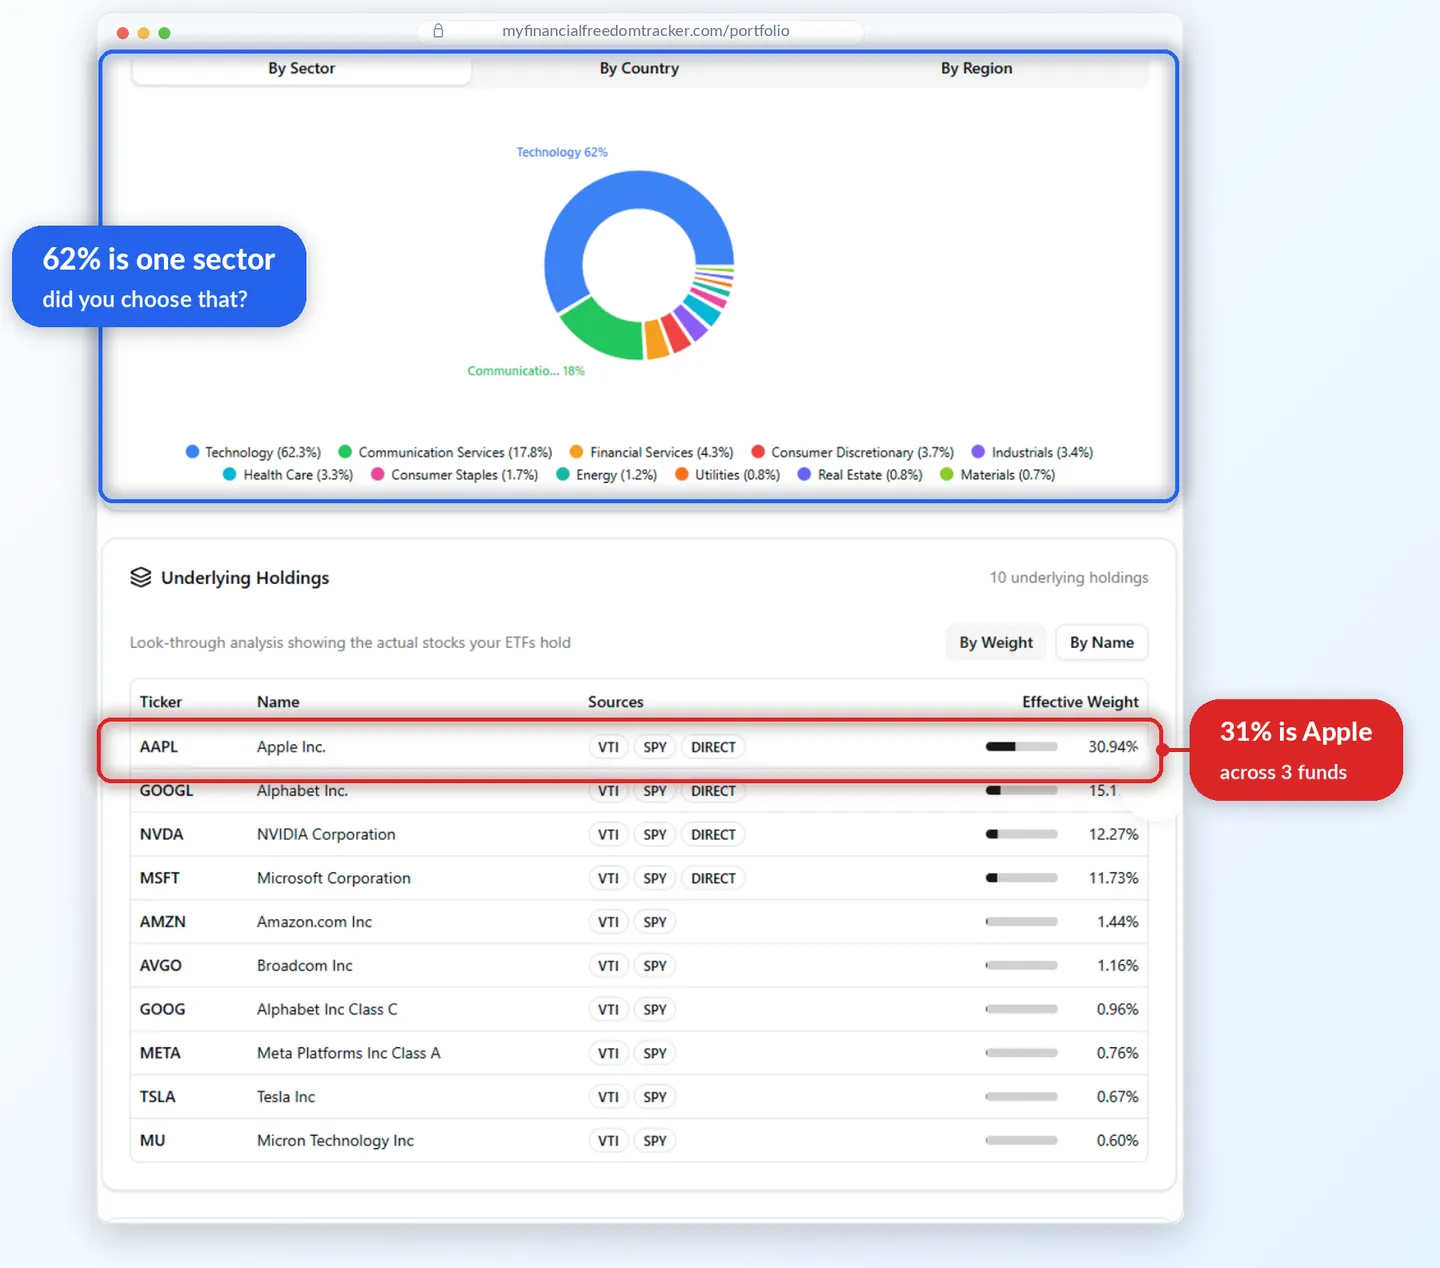Viewport: 1440px width, 1268px height.
Task: Click the layers icon beside Underlying Holdings
Action: click(x=141, y=577)
